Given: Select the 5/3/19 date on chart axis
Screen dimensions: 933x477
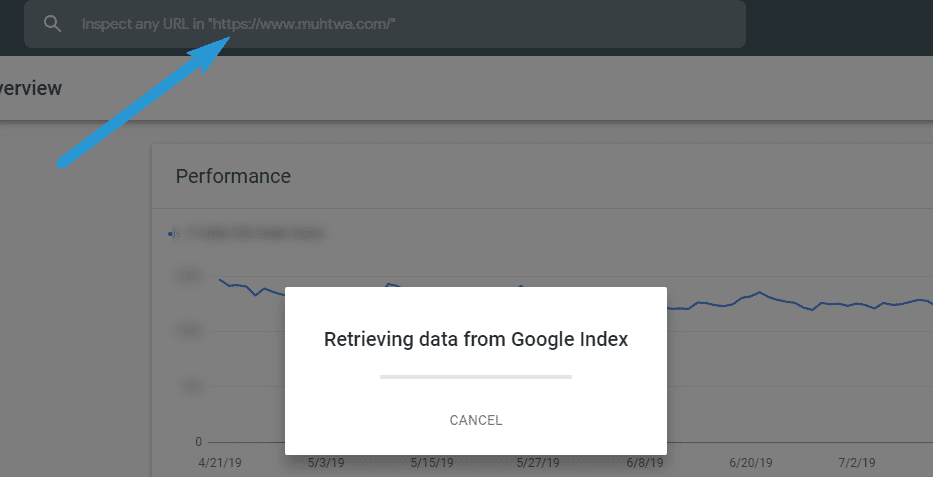Looking at the screenshot, I should [325, 462].
